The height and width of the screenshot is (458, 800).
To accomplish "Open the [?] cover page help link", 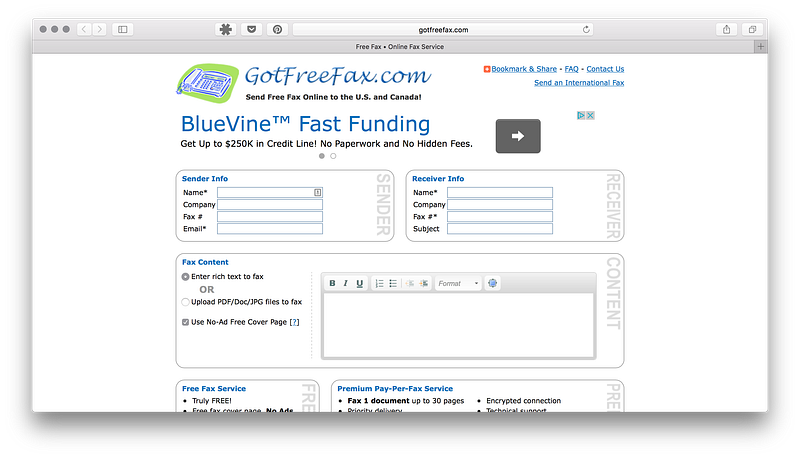I will [294, 322].
